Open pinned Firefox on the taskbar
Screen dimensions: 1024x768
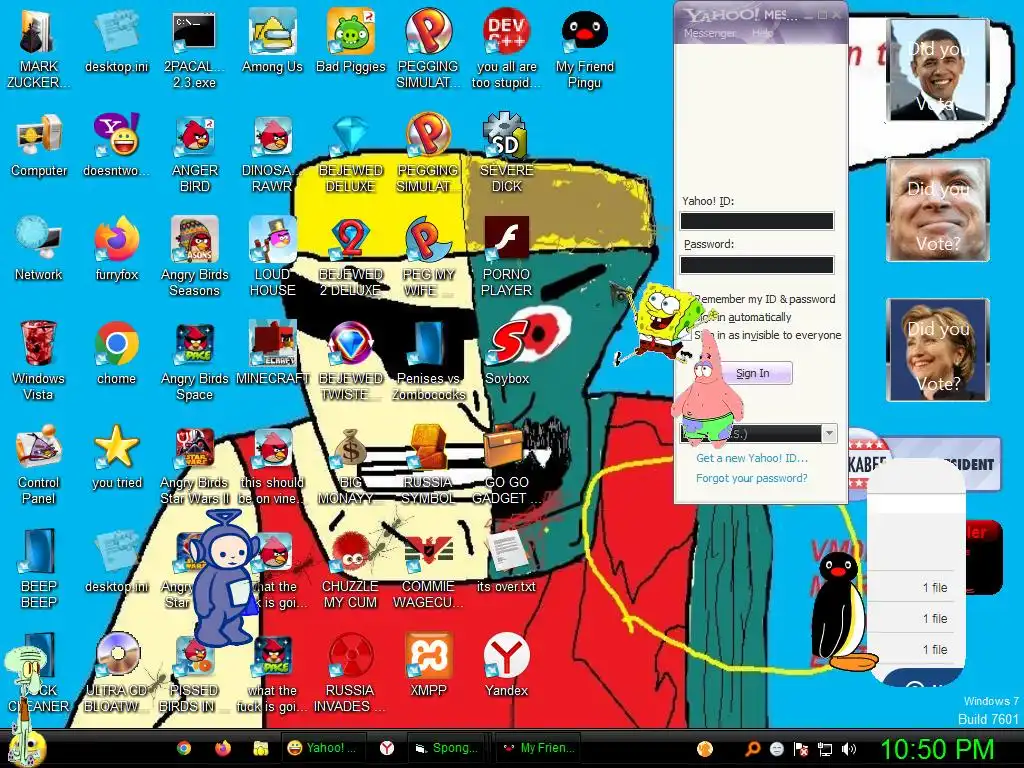point(223,748)
